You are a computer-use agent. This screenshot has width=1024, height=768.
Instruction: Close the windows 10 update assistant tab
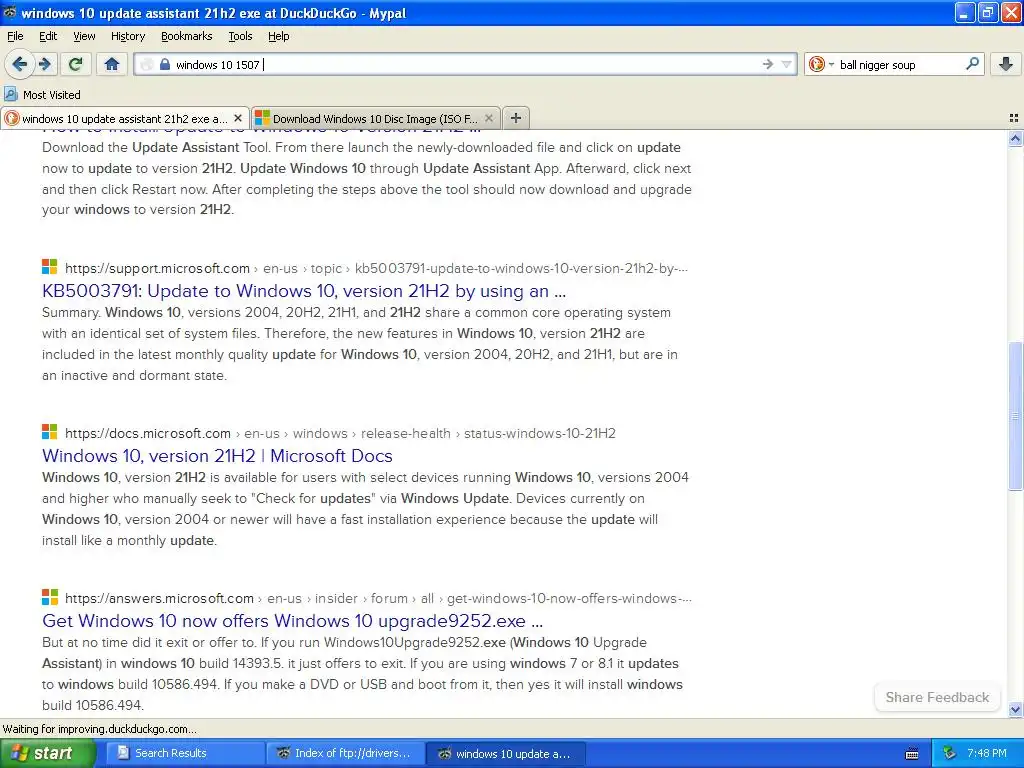click(x=238, y=118)
